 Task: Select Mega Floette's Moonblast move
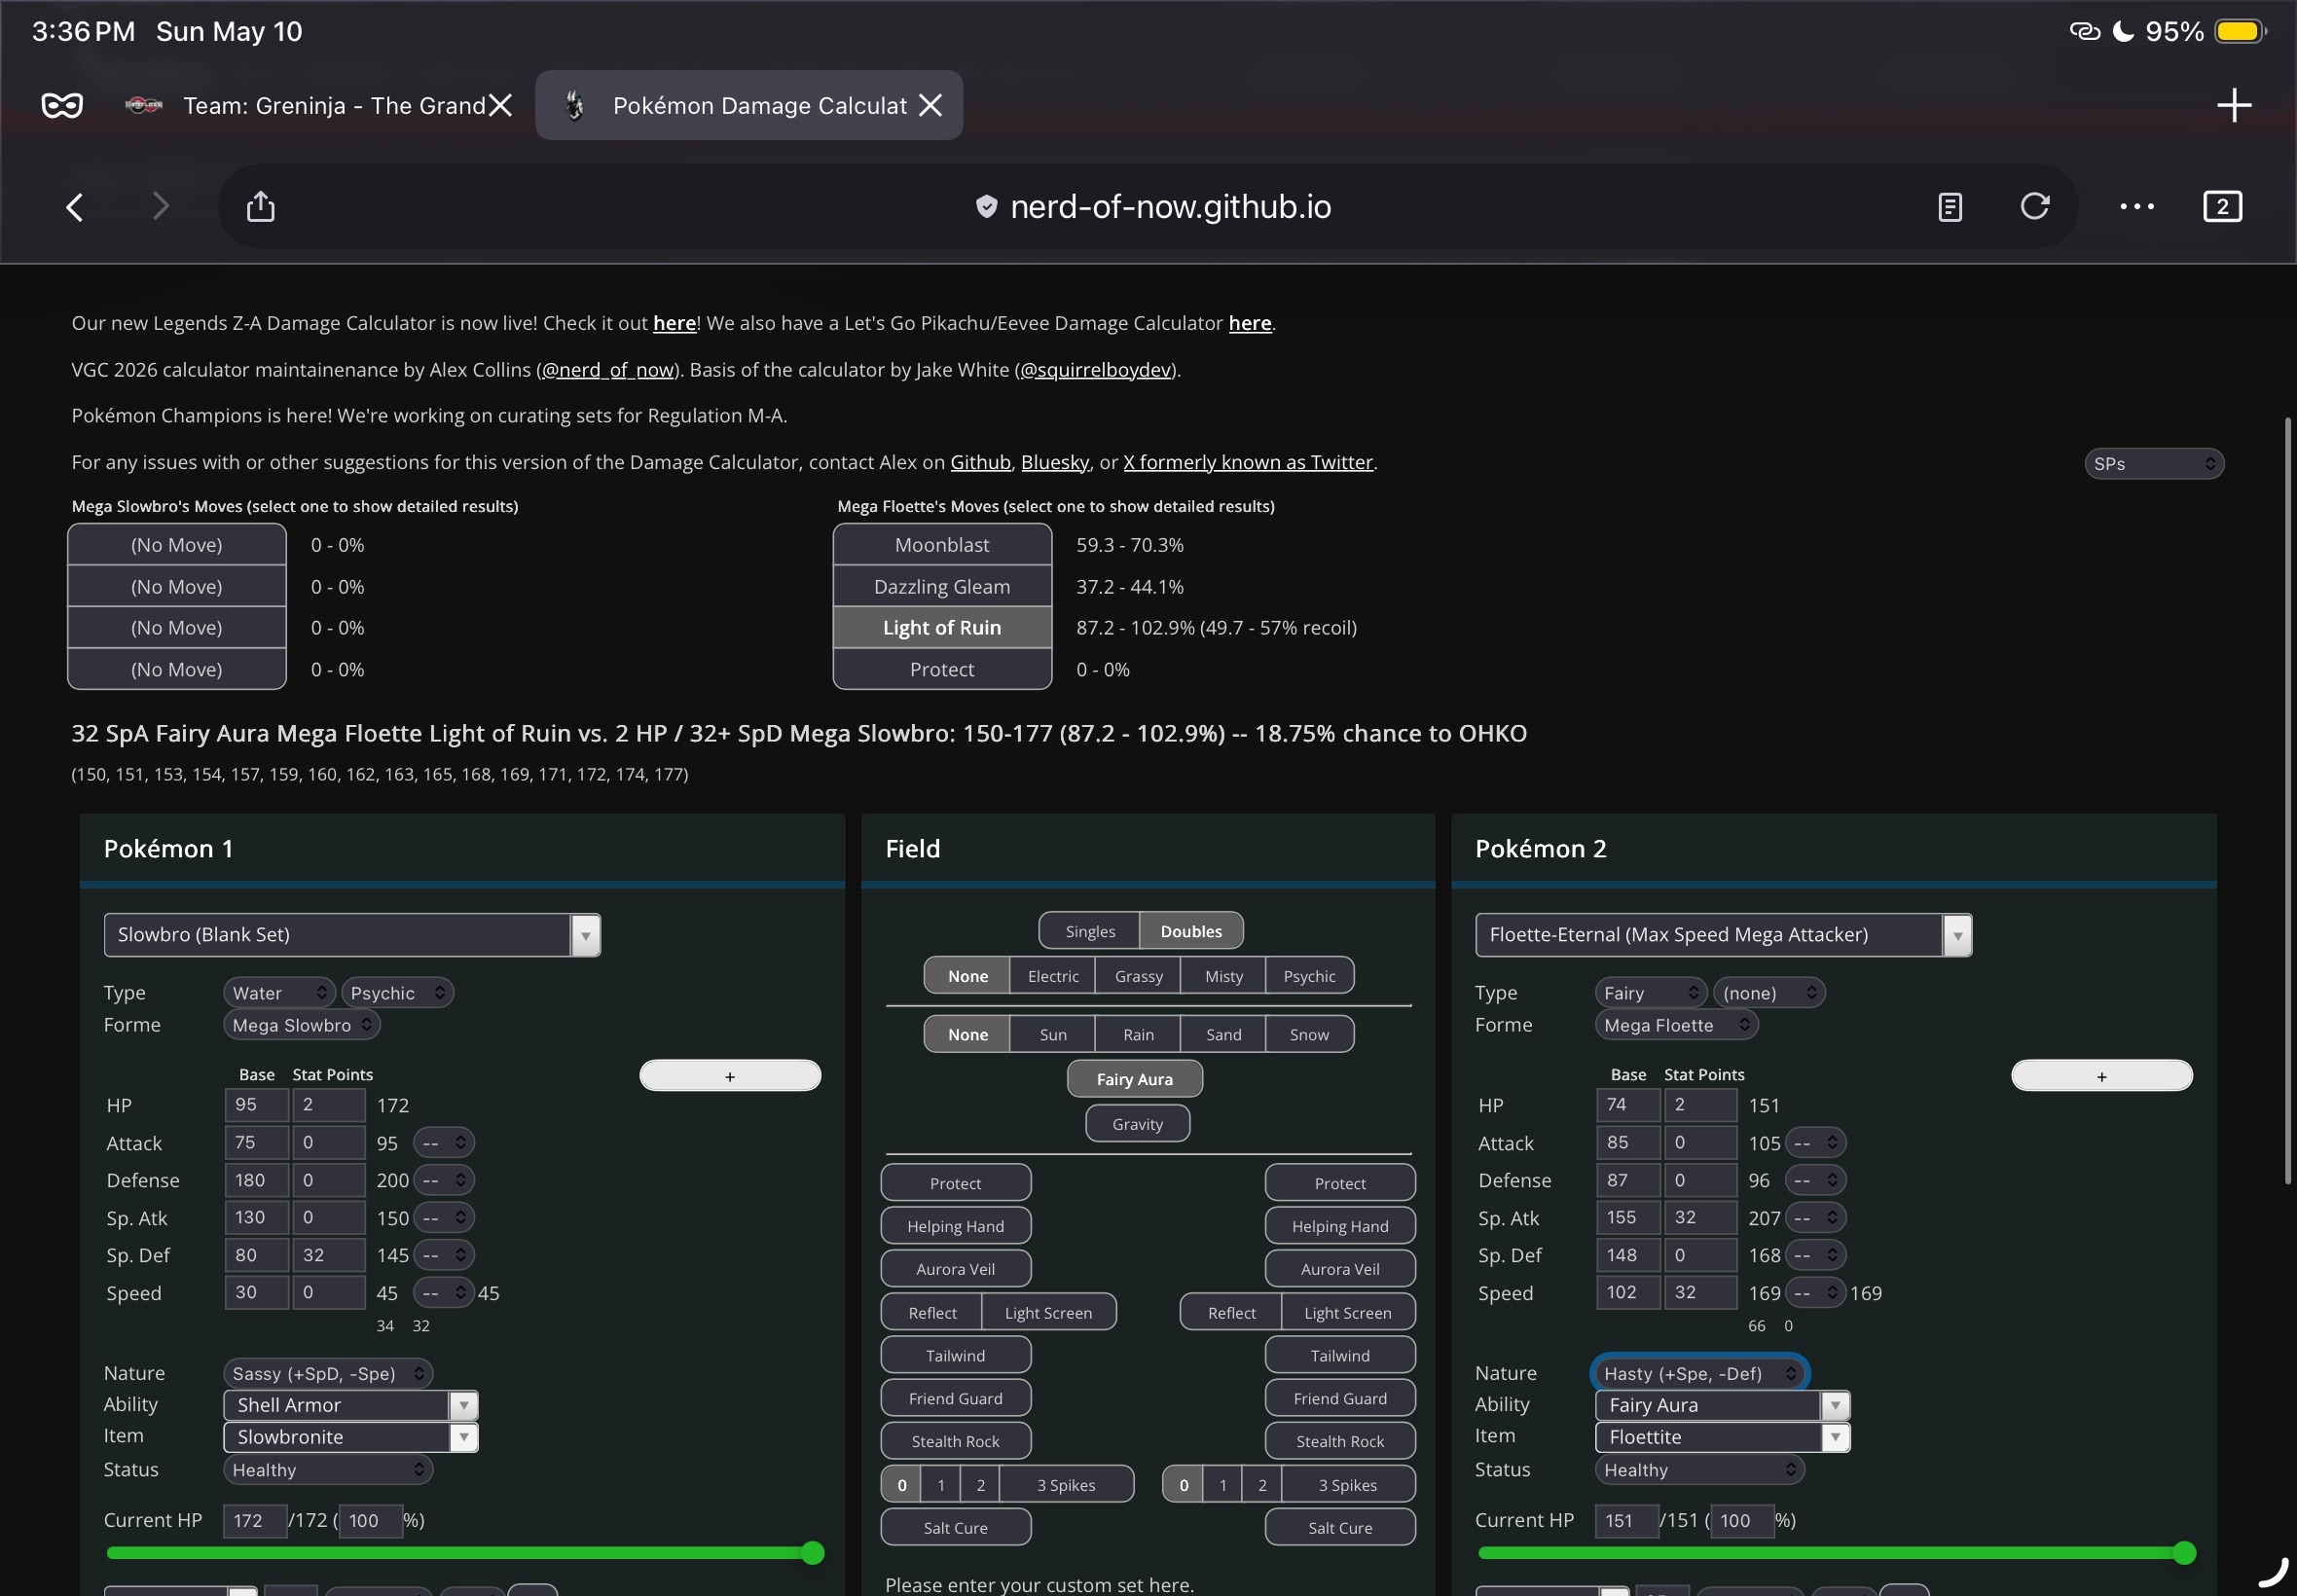(x=942, y=545)
